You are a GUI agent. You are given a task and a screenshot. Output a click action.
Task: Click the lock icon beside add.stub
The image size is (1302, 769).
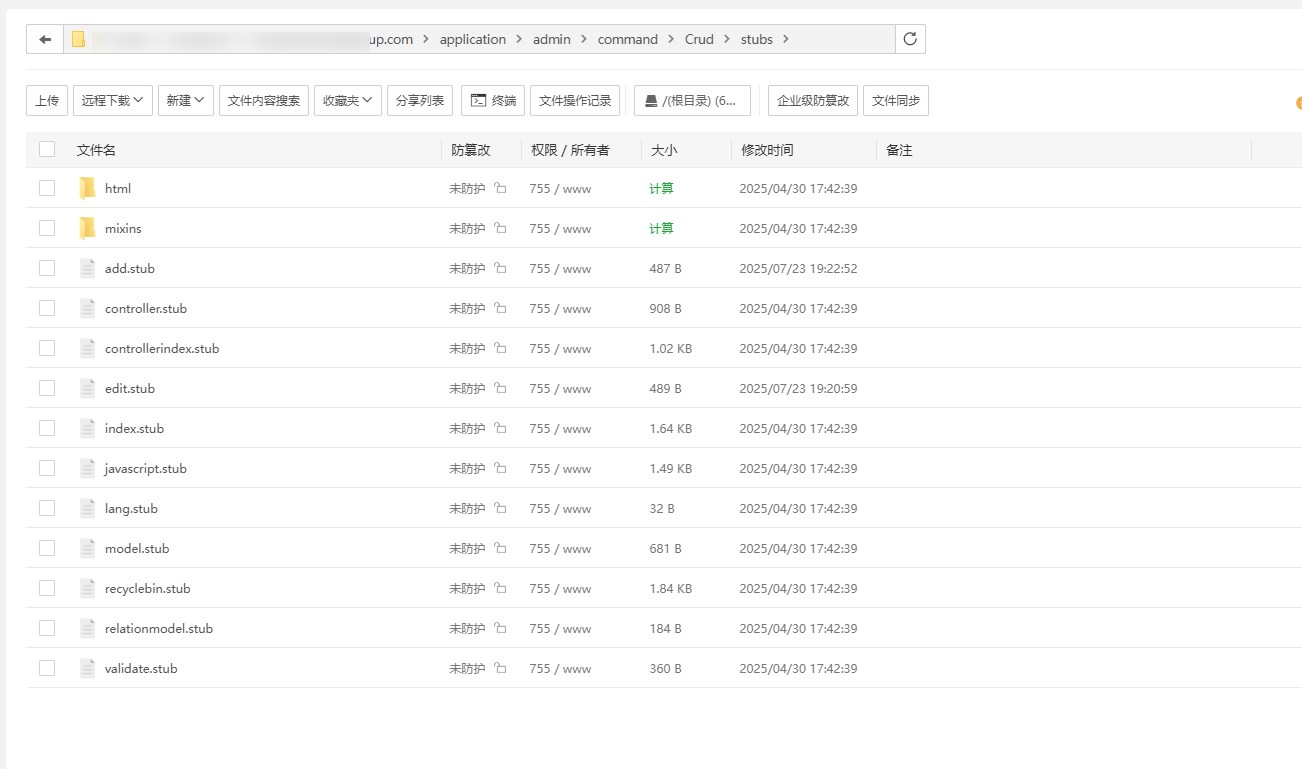(500, 268)
